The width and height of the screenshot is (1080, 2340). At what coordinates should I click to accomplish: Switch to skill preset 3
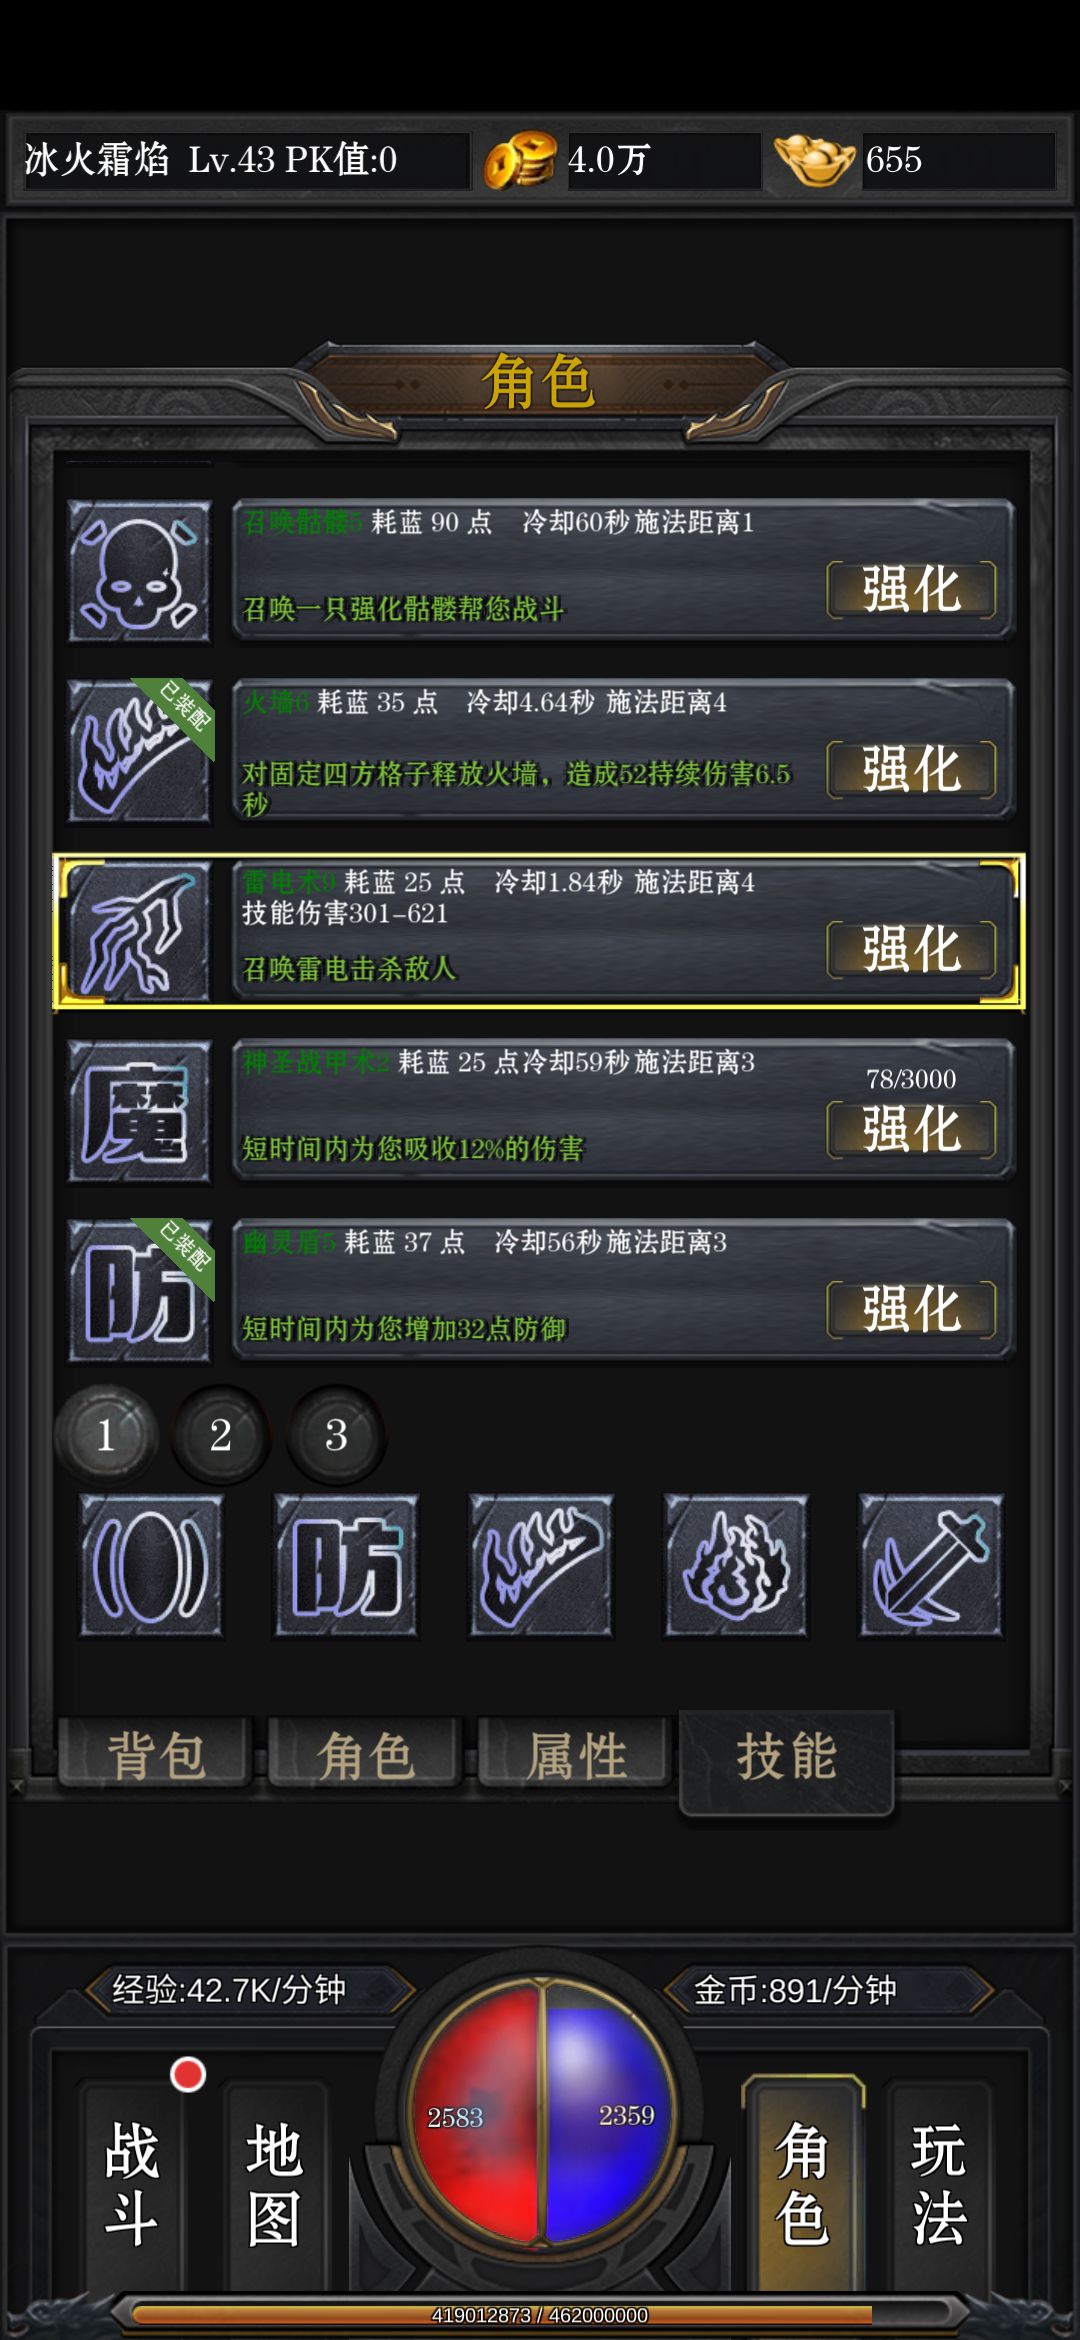(x=336, y=1435)
